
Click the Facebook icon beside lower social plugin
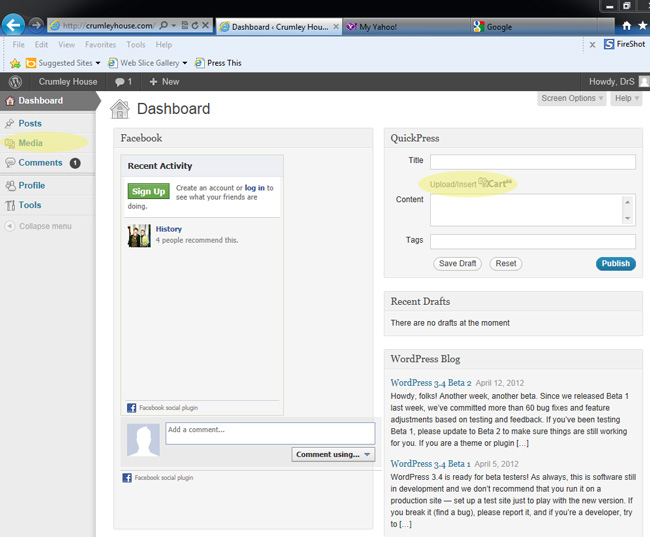127,478
